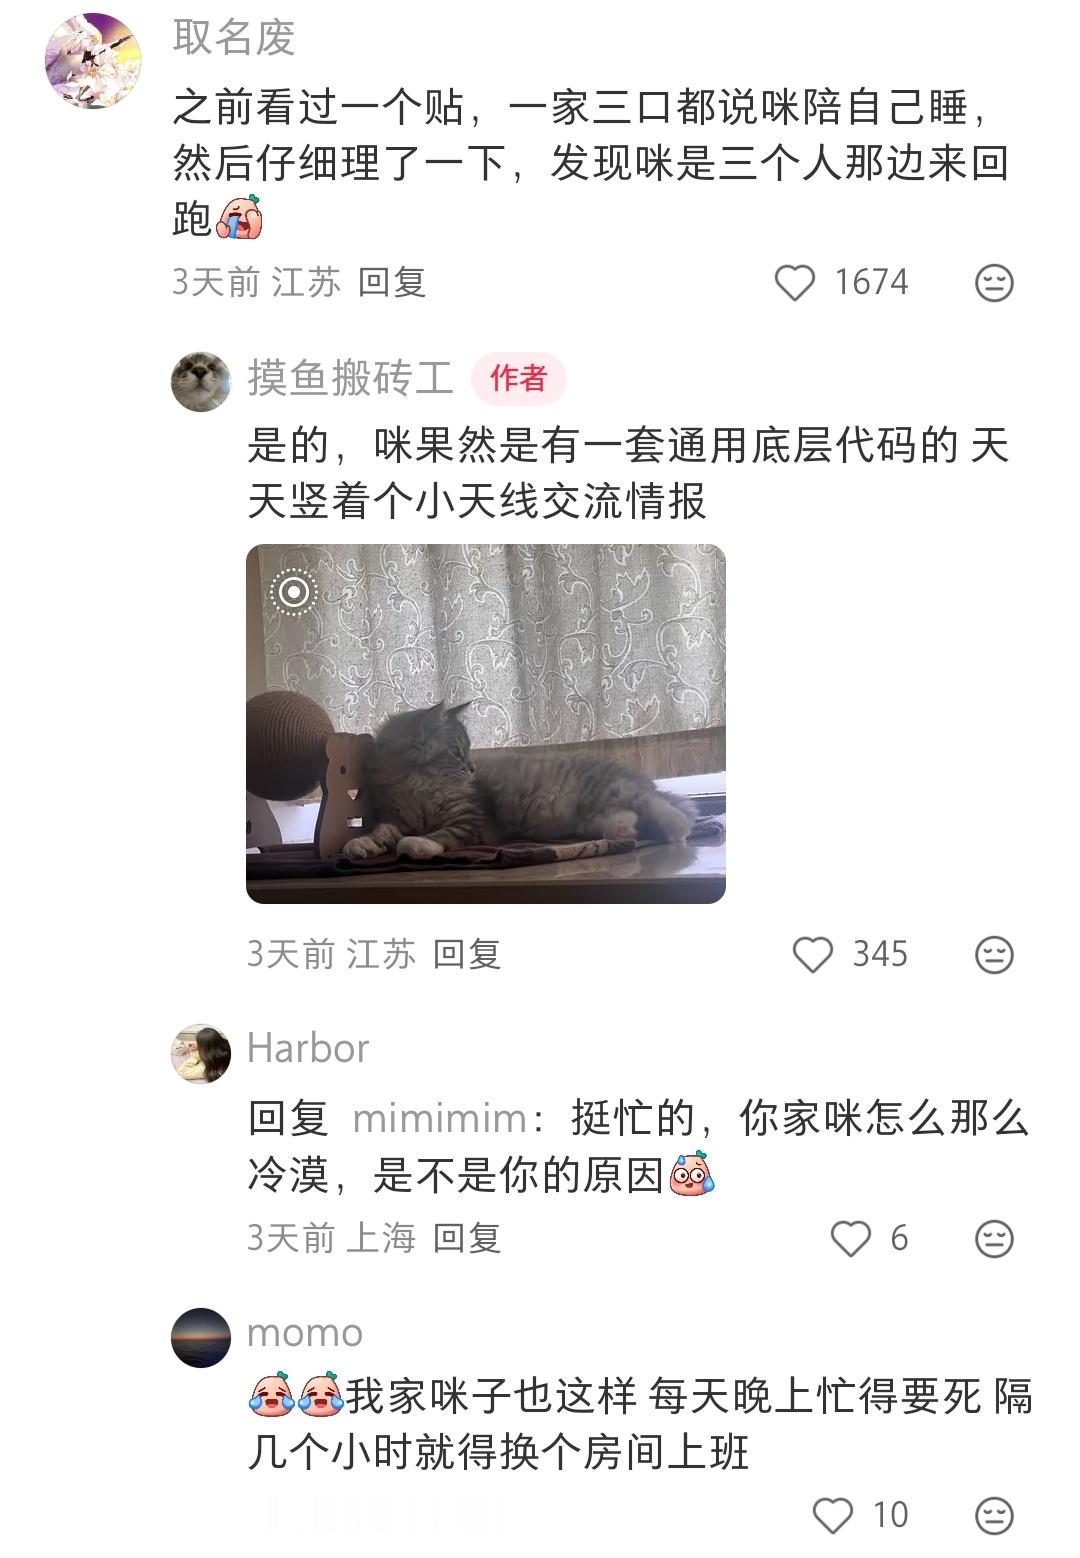The width and height of the screenshot is (1080, 1558).
Task: Tap the dislike face on Harbor's reply
Action: click(x=994, y=1239)
